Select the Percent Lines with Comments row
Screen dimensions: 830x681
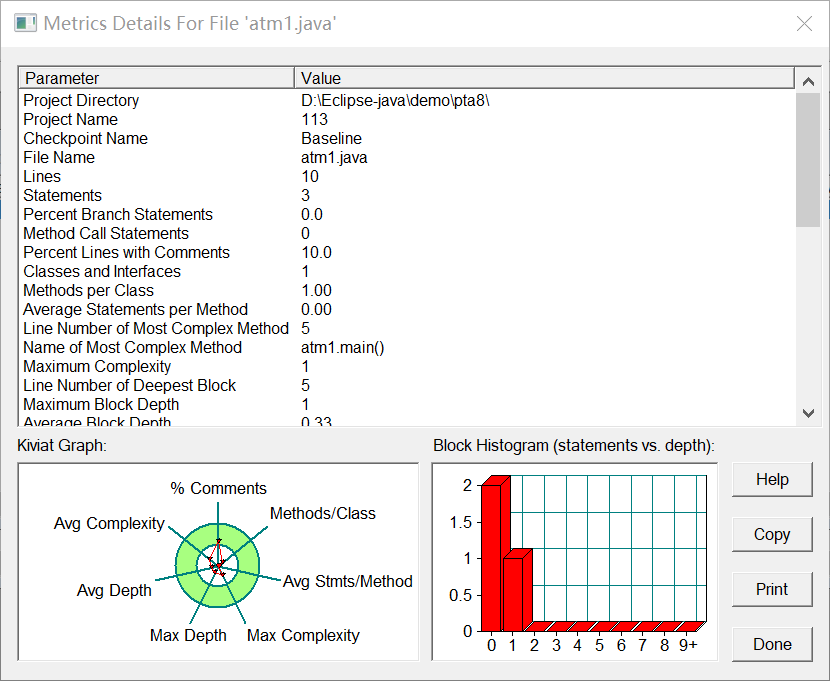tap(408, 253)
